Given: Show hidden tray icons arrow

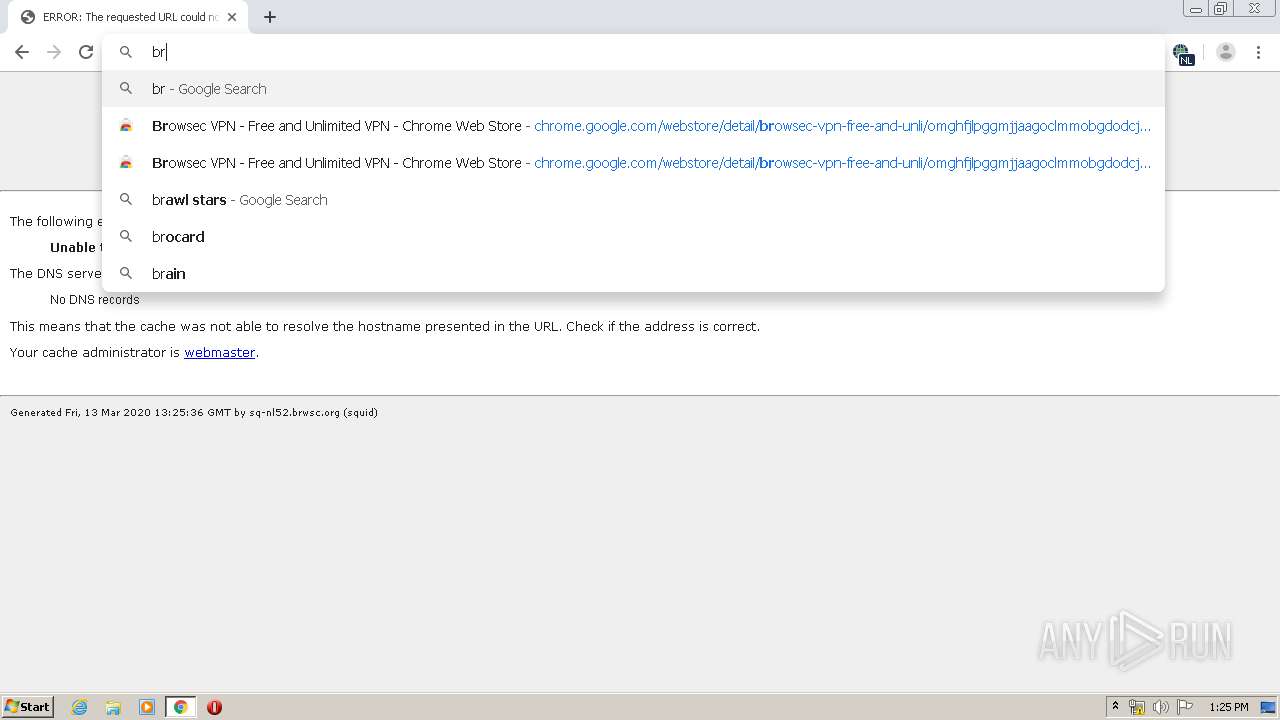Looking at the screenshot, I should [x=1115, y=707].
